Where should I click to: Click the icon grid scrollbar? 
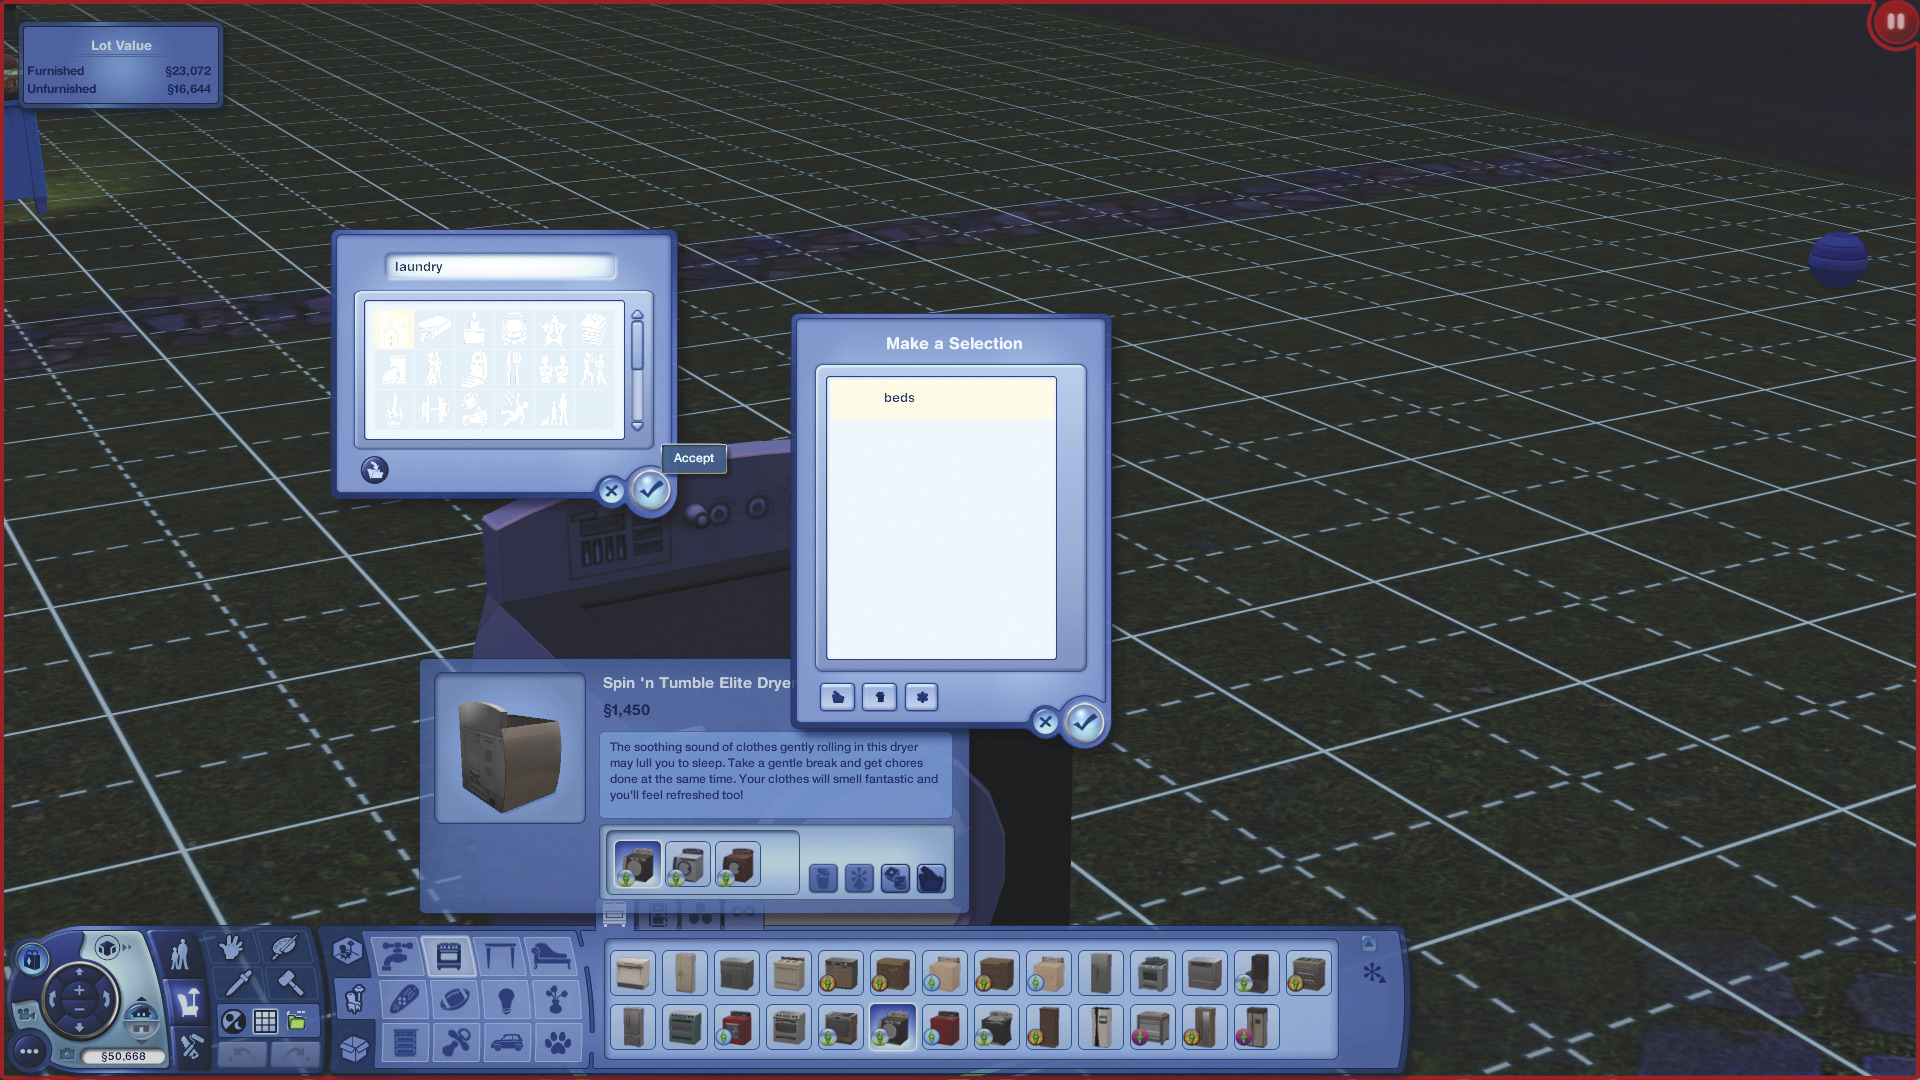click(x=637, y=370)
